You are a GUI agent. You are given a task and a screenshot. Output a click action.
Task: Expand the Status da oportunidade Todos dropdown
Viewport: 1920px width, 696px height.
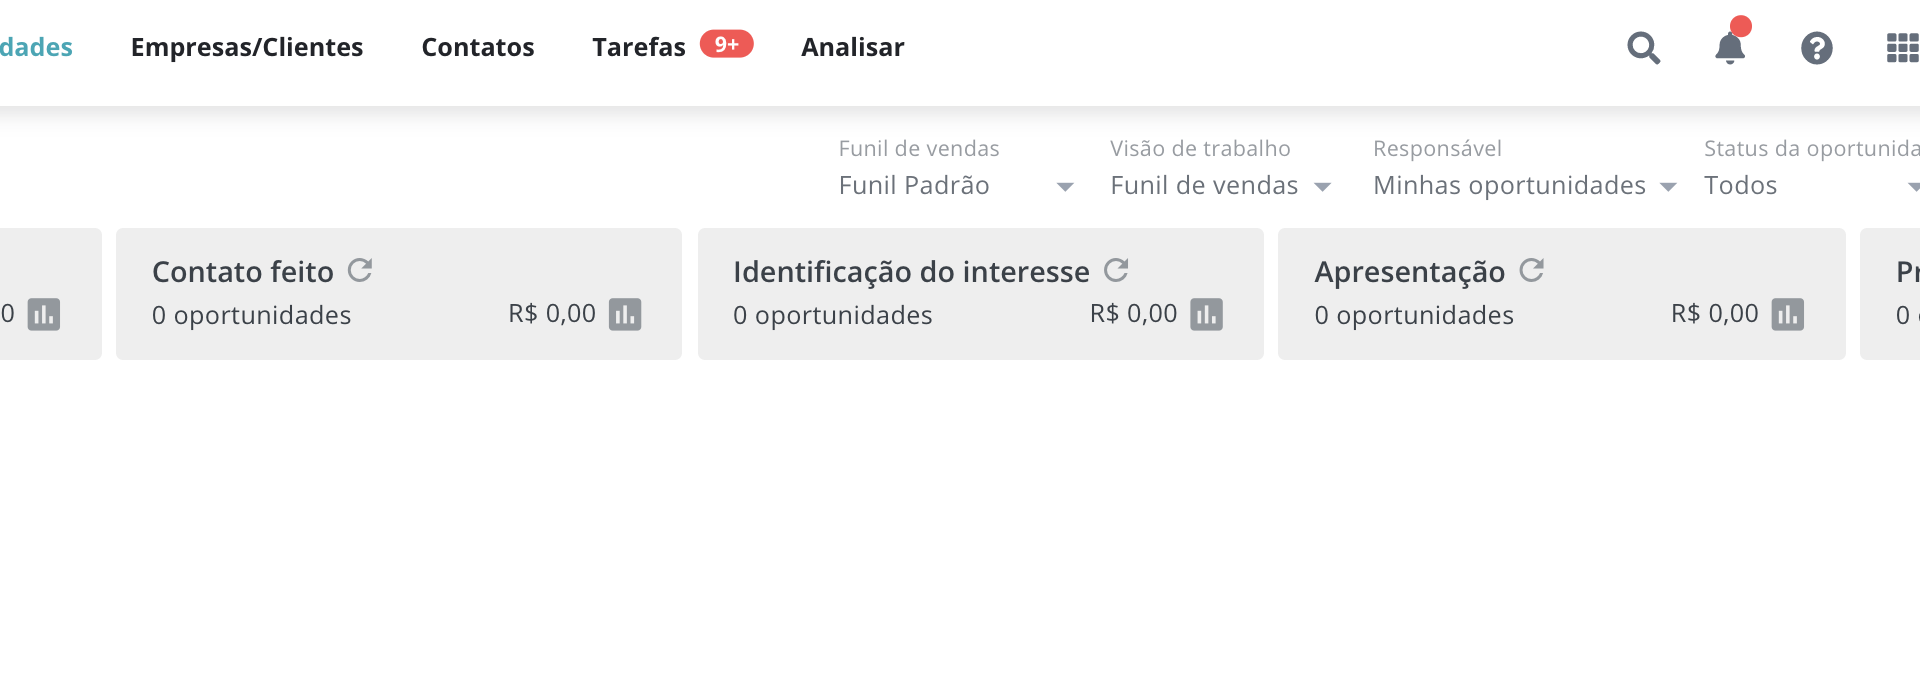tap(1812, 185)
